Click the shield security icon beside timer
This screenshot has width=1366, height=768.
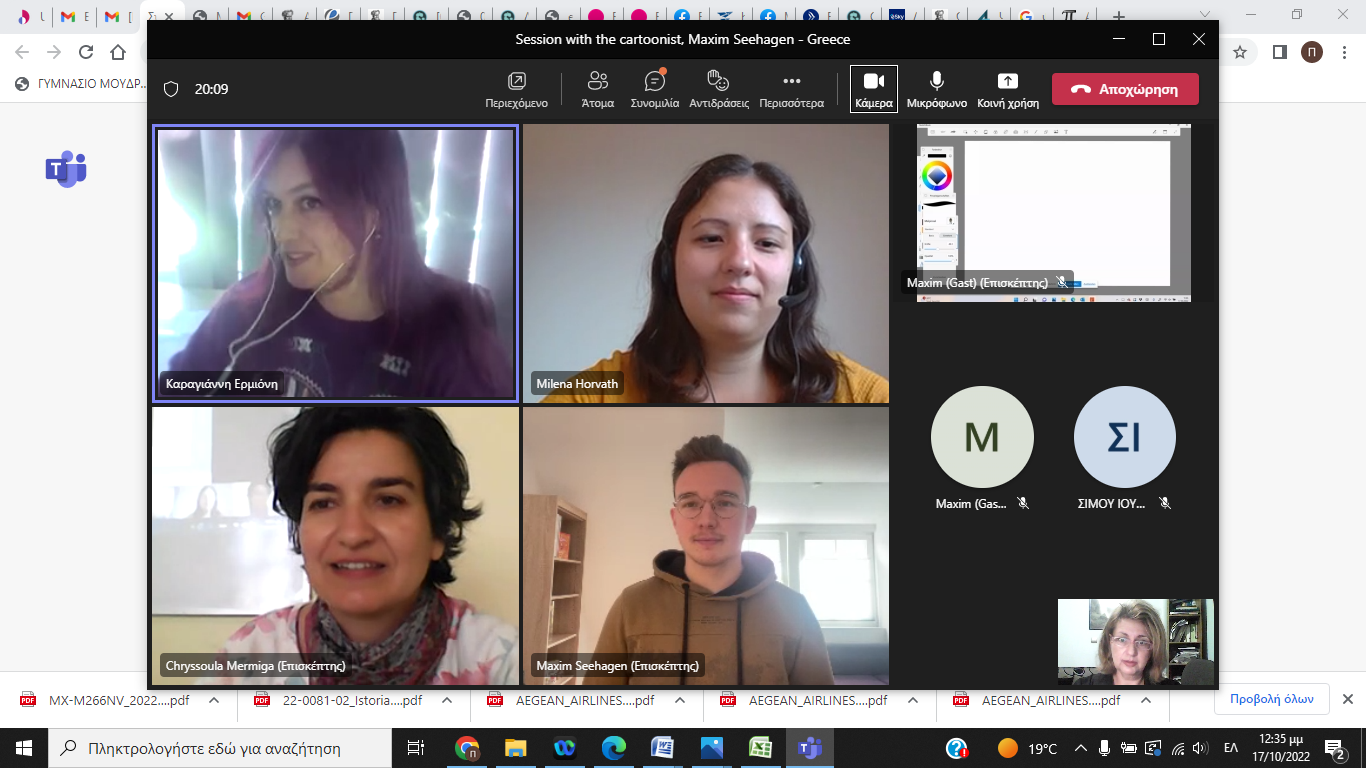[171, 89]
